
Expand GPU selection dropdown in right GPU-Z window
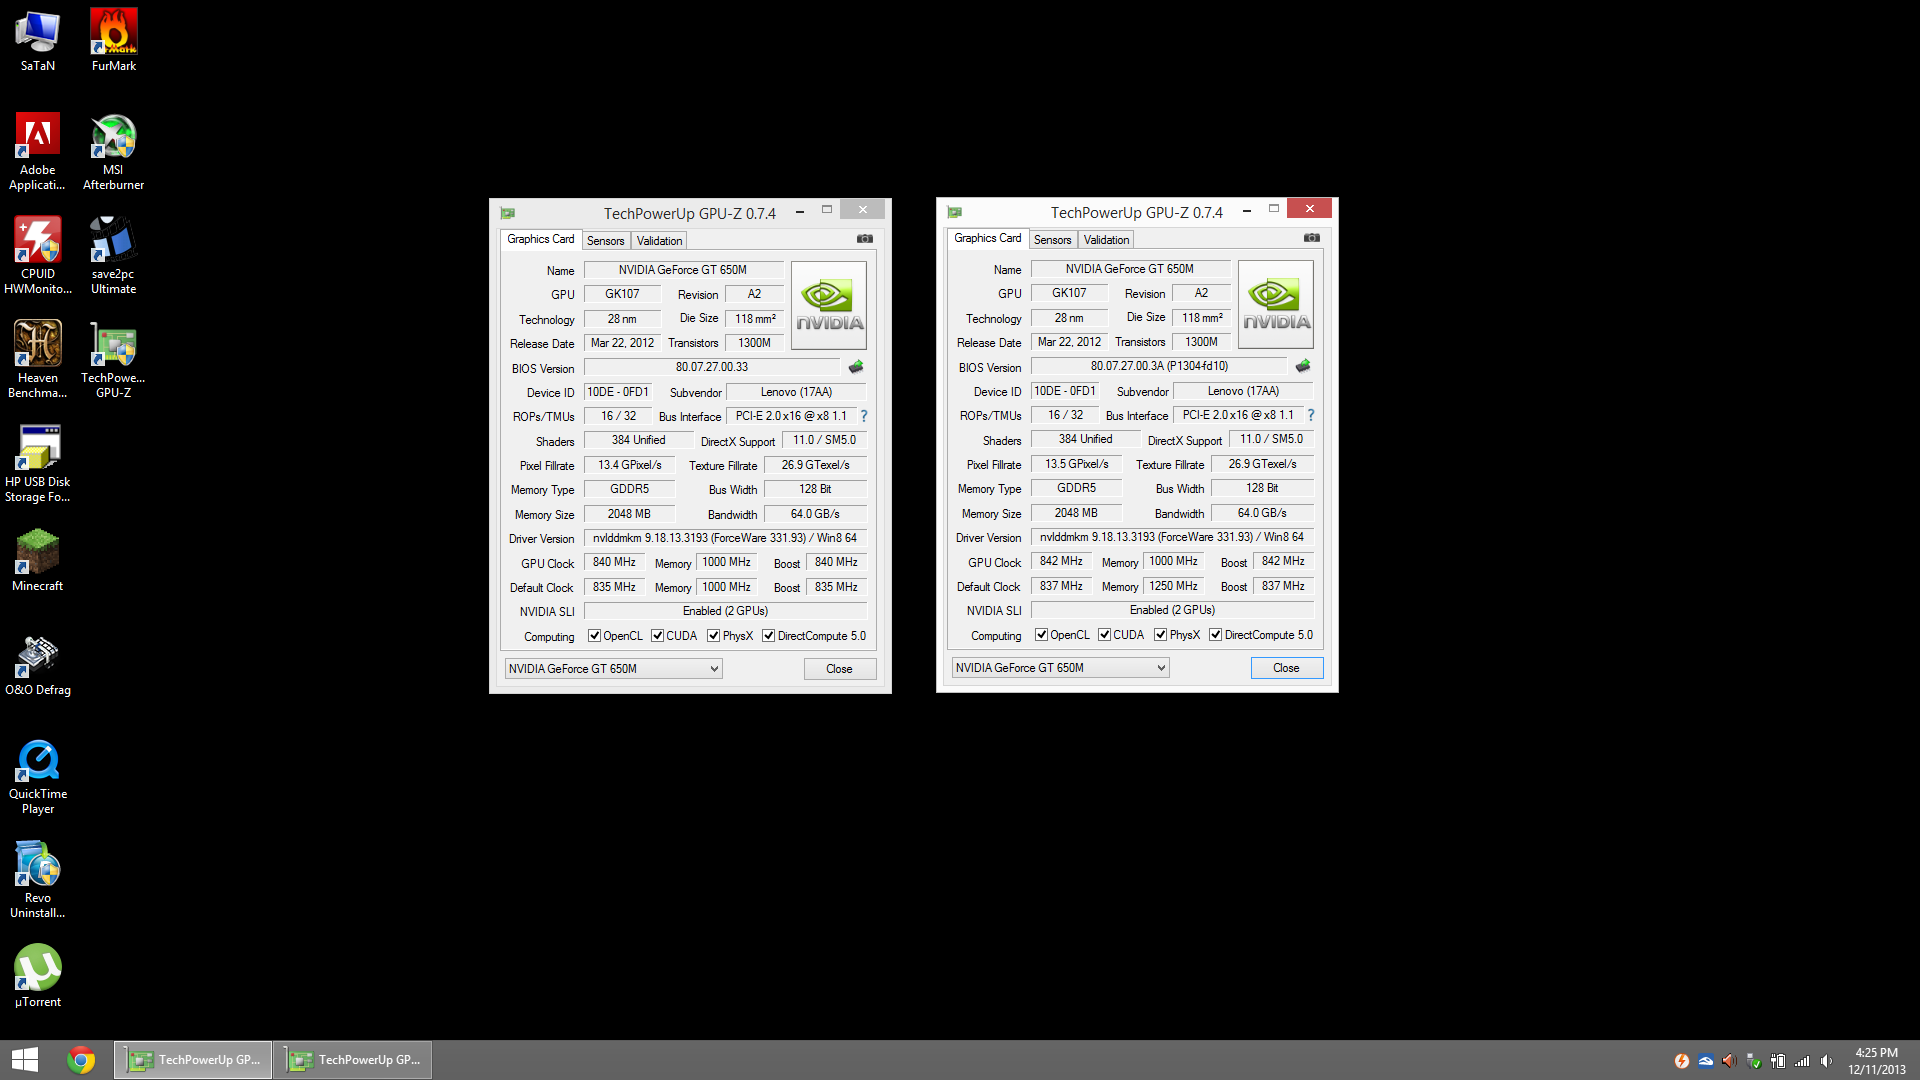pyautogui.click(x=1061, y=668)
